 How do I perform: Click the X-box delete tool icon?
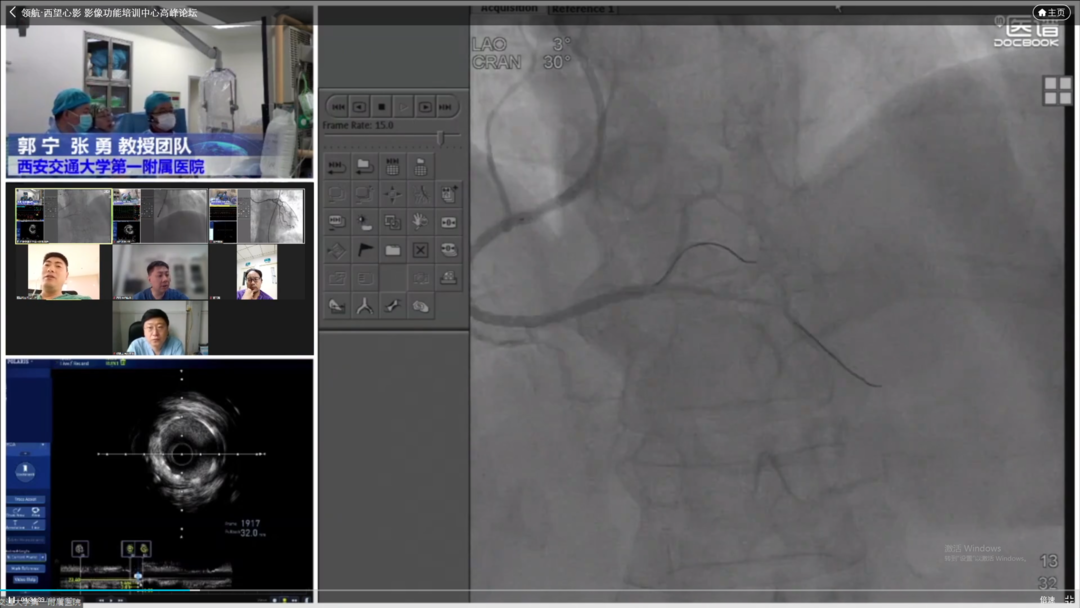tap(421, 251)
